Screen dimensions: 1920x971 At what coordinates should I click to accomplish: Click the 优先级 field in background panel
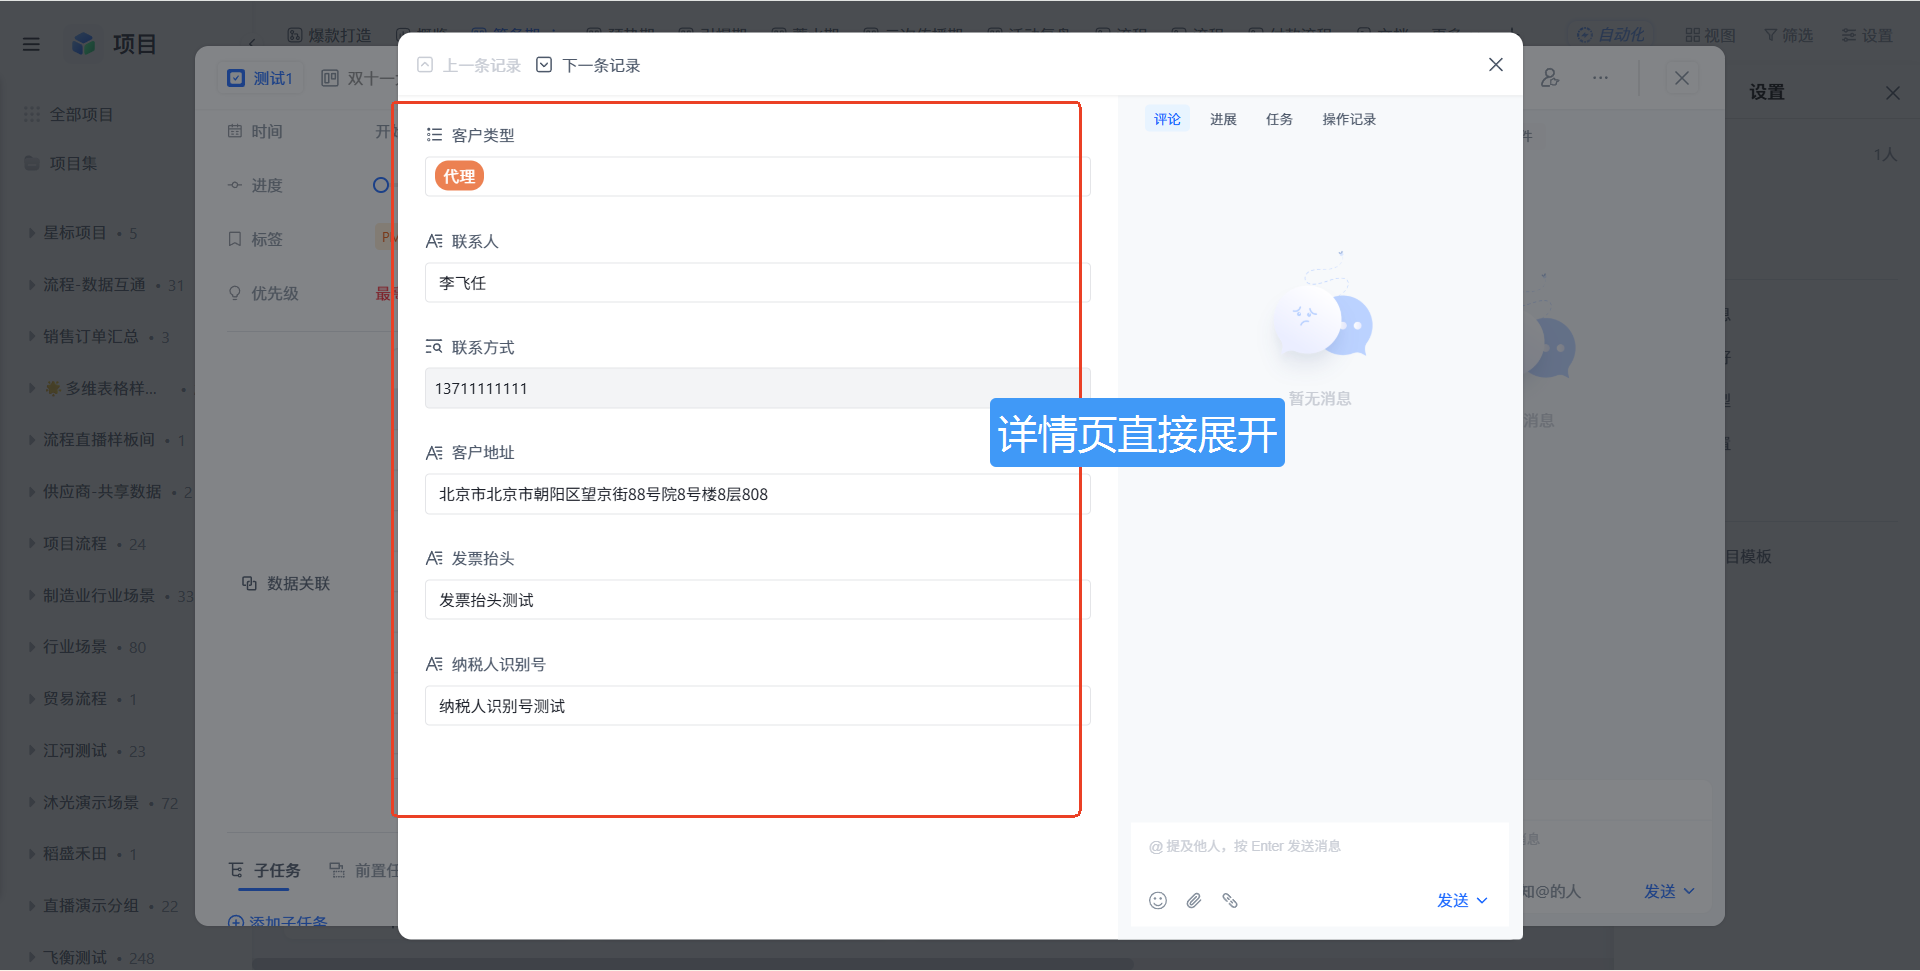click(275, 293)
